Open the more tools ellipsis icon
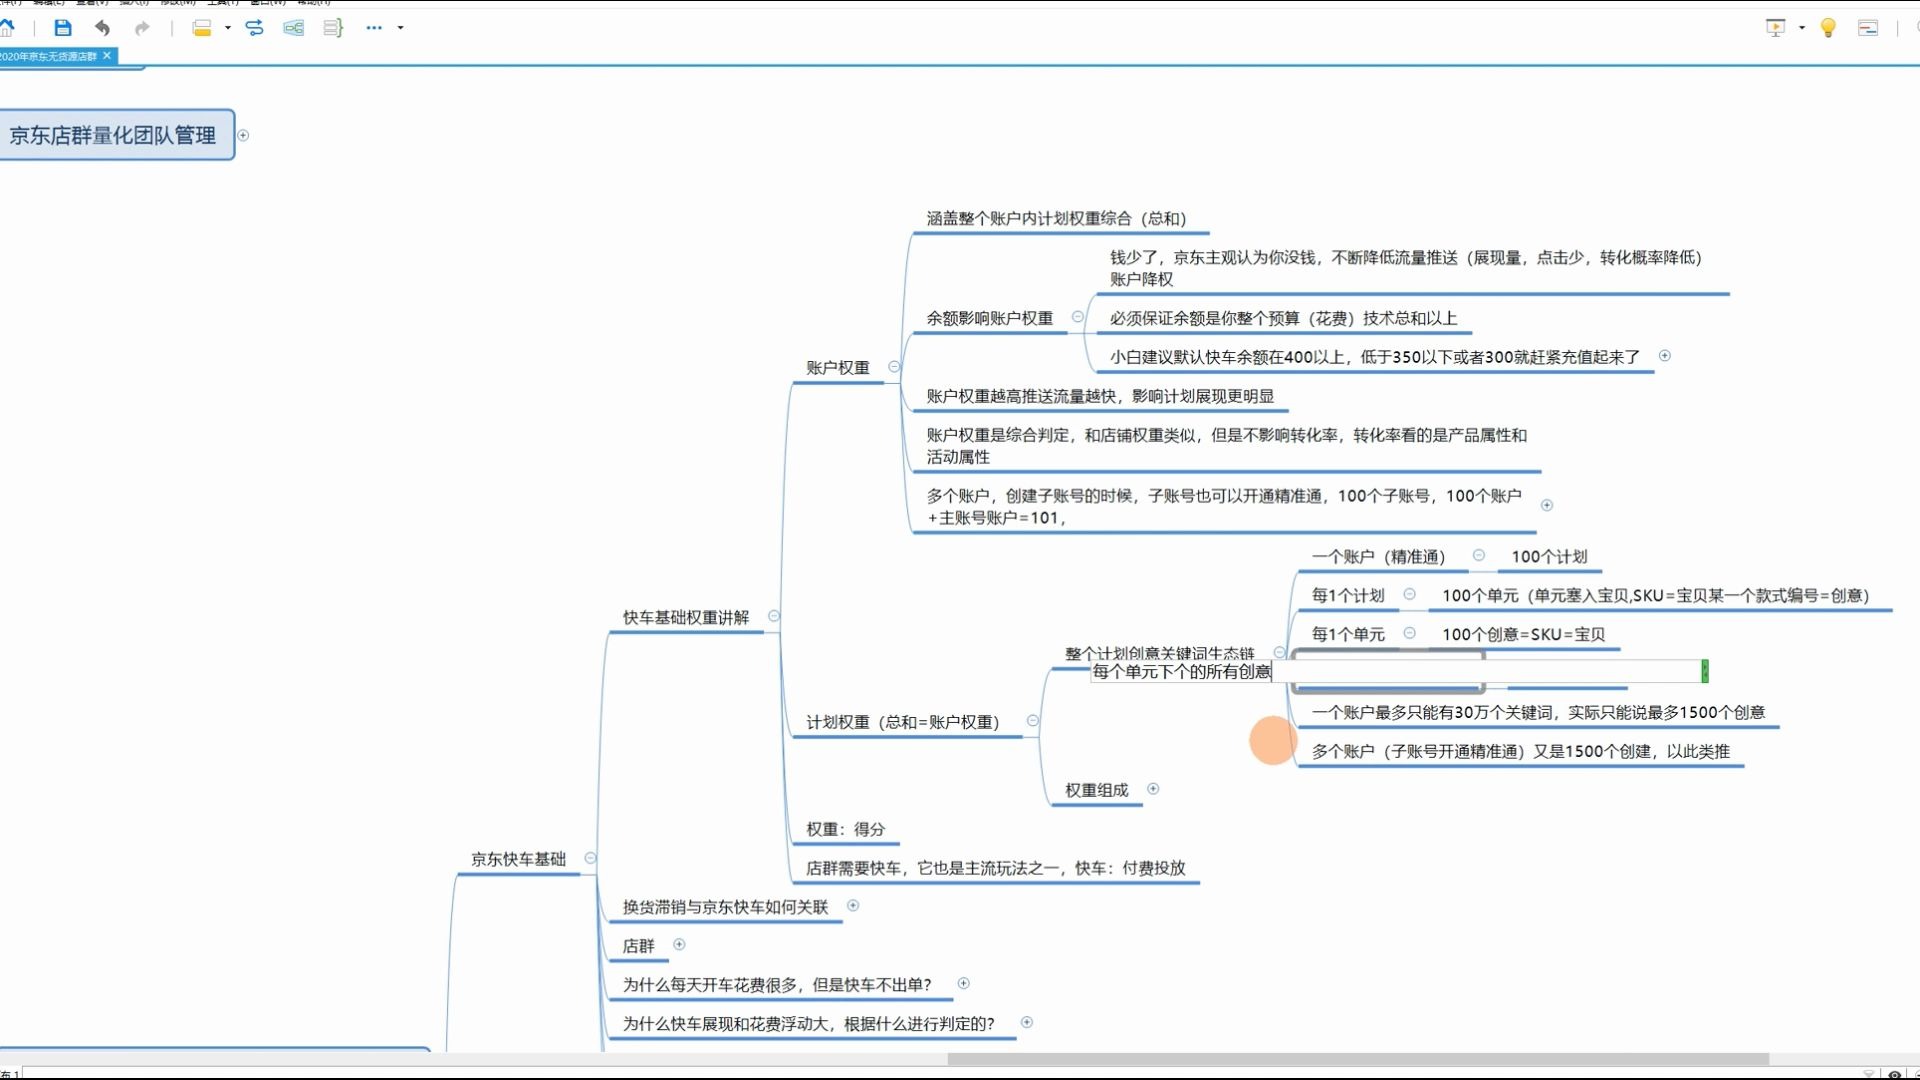The height and width of the screenshot is (1080, 1920). (x=374, y=28)
